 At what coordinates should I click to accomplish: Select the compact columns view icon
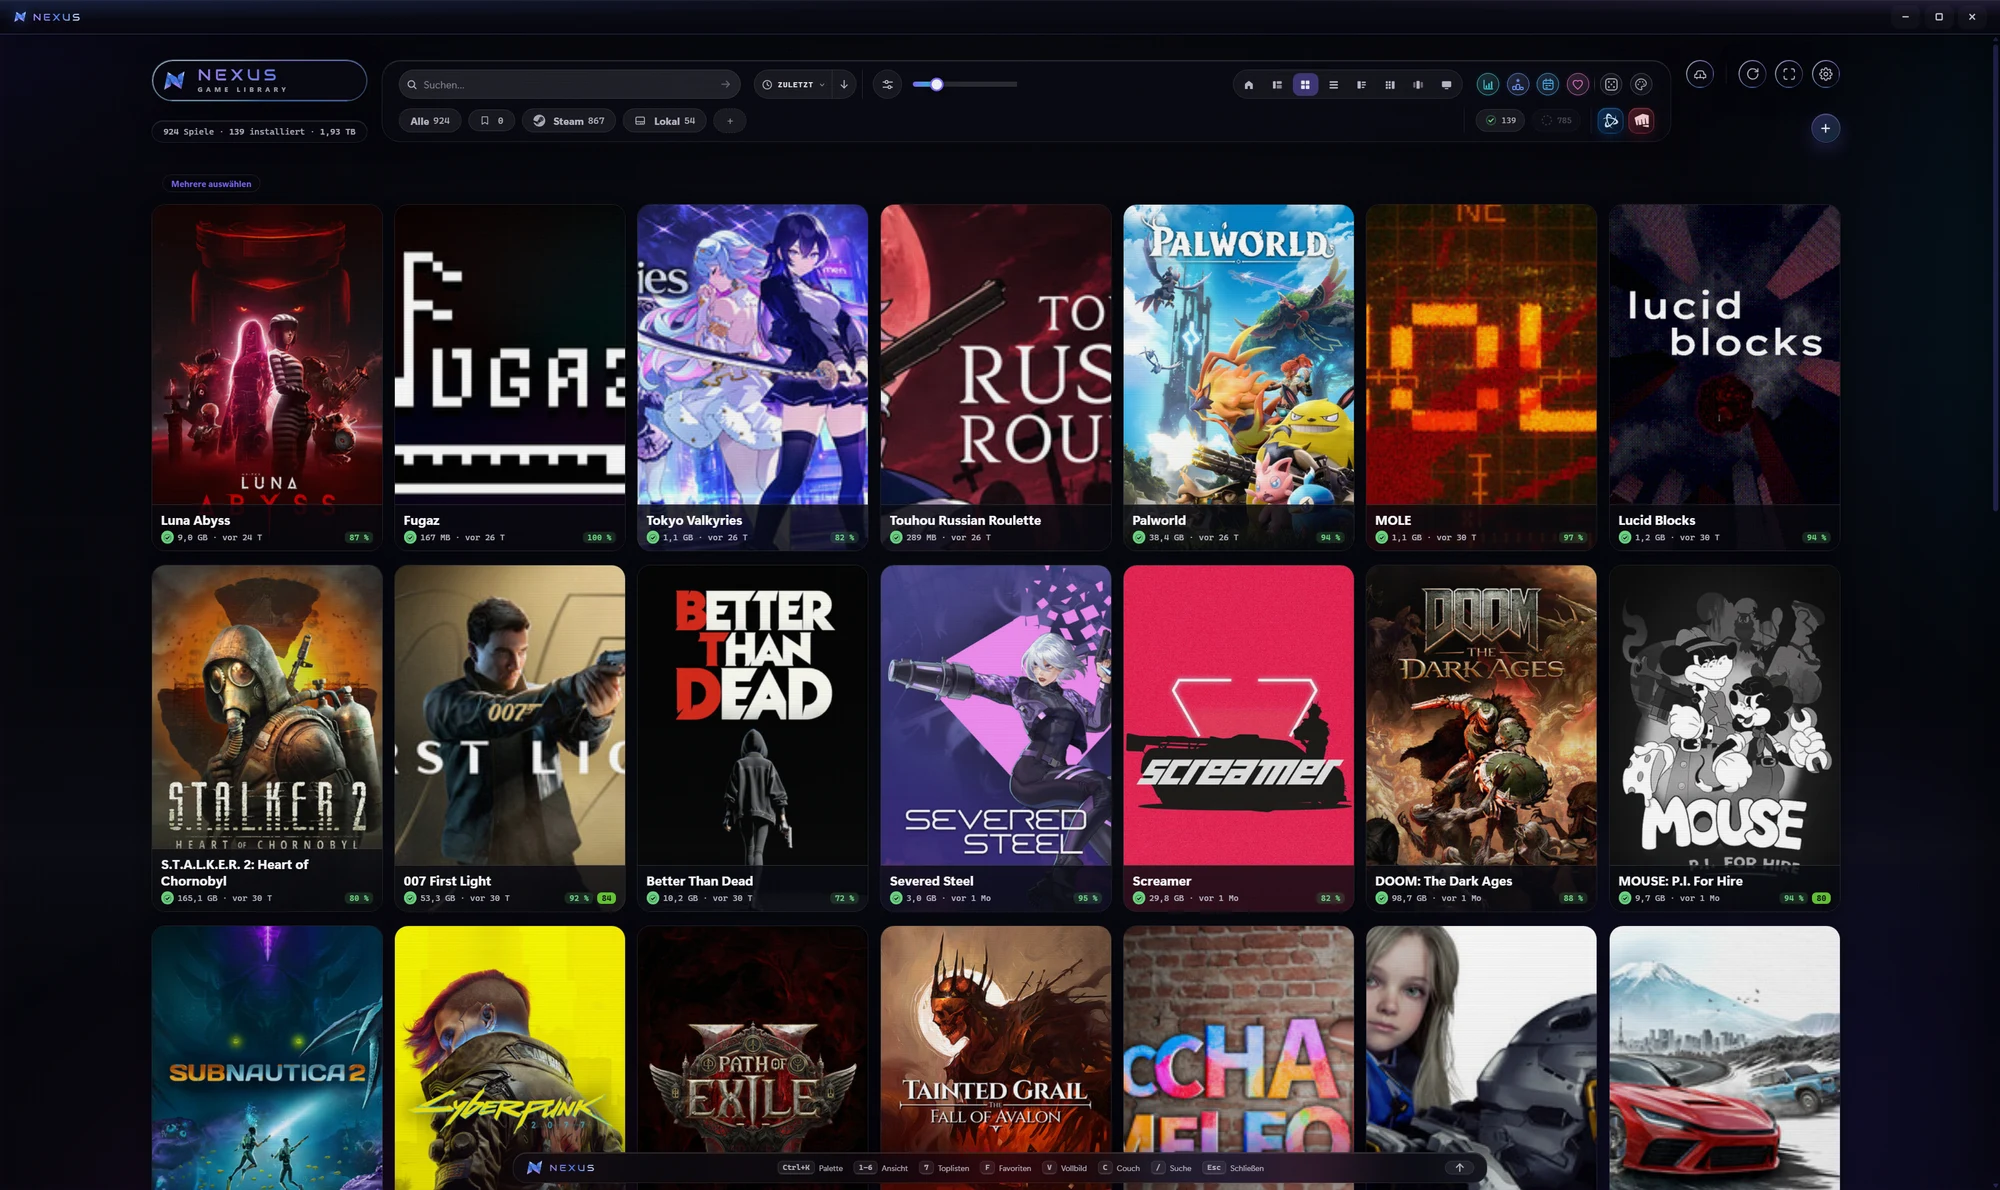click(x=1361, y=85)
